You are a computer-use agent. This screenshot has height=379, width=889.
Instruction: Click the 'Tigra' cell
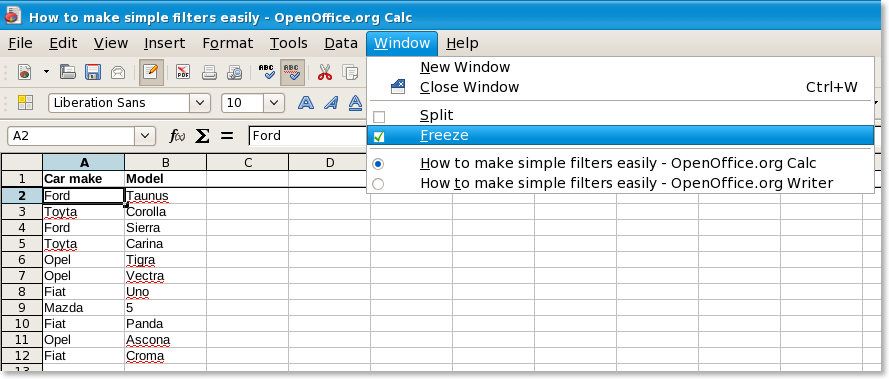click(x=166, y=260)
